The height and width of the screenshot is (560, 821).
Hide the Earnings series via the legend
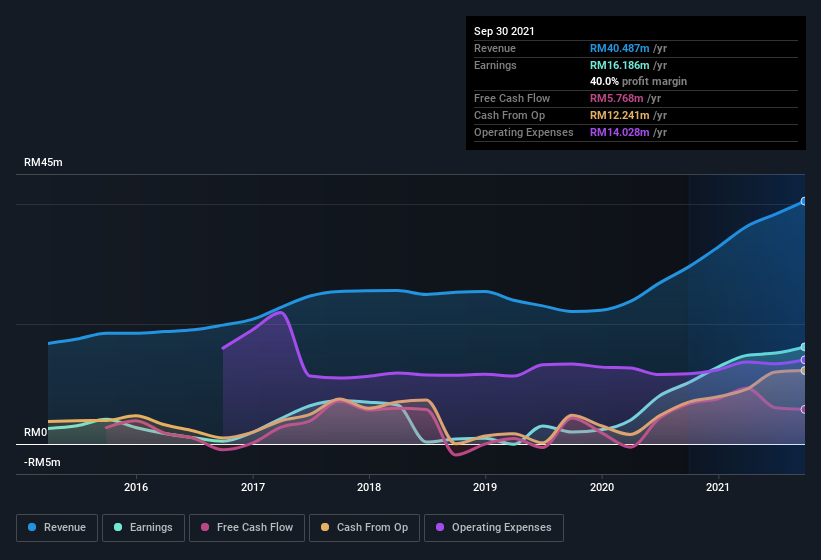(144, 527)
